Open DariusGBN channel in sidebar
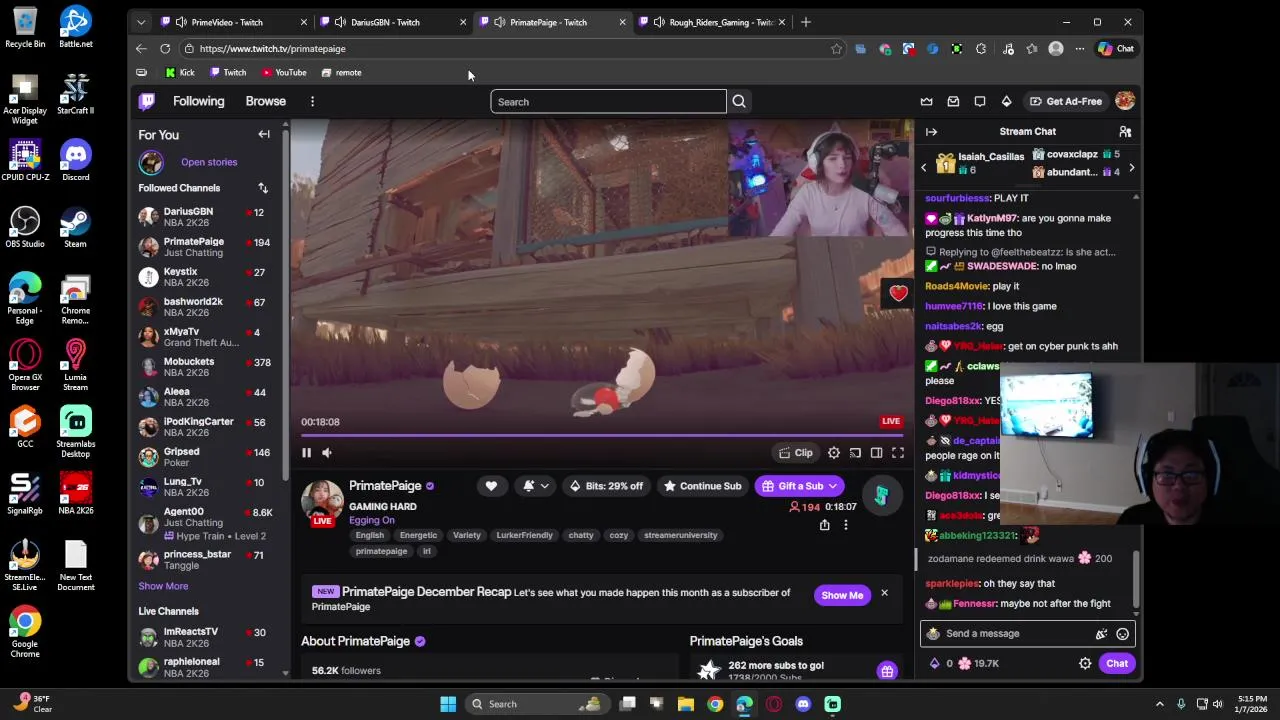1280x720 pixels. coord(207,217)
